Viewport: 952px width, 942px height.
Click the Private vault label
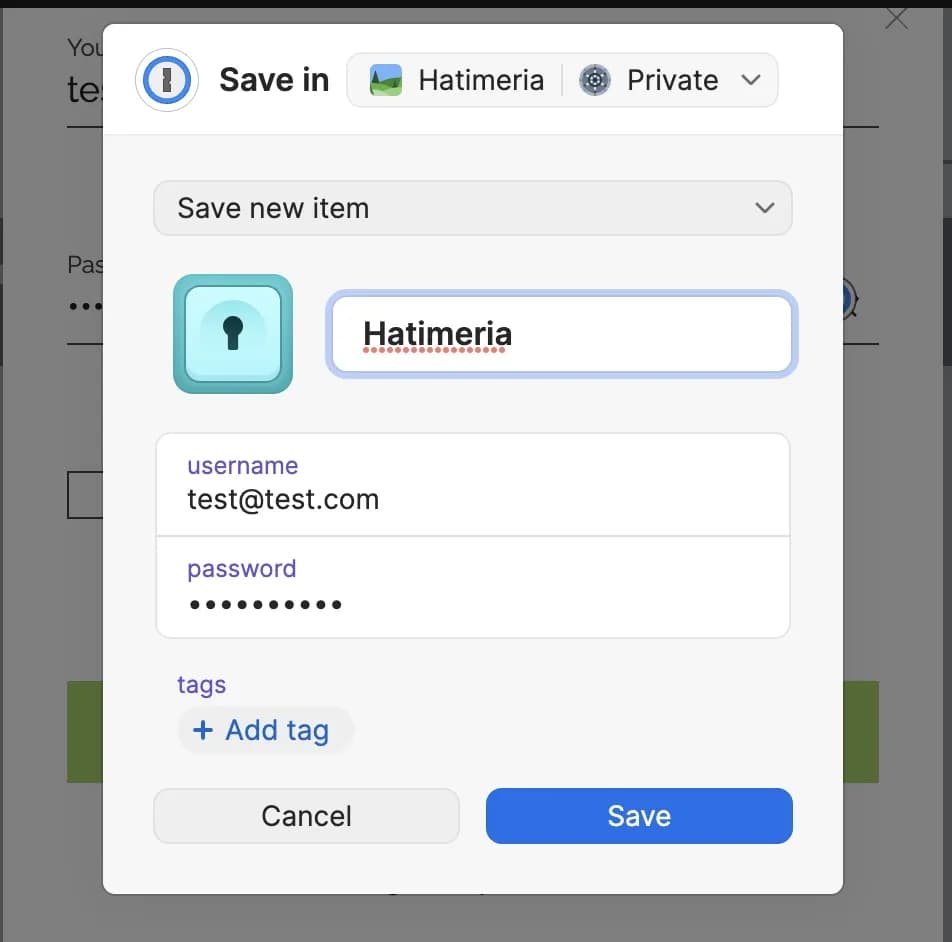tap(672, 80)
